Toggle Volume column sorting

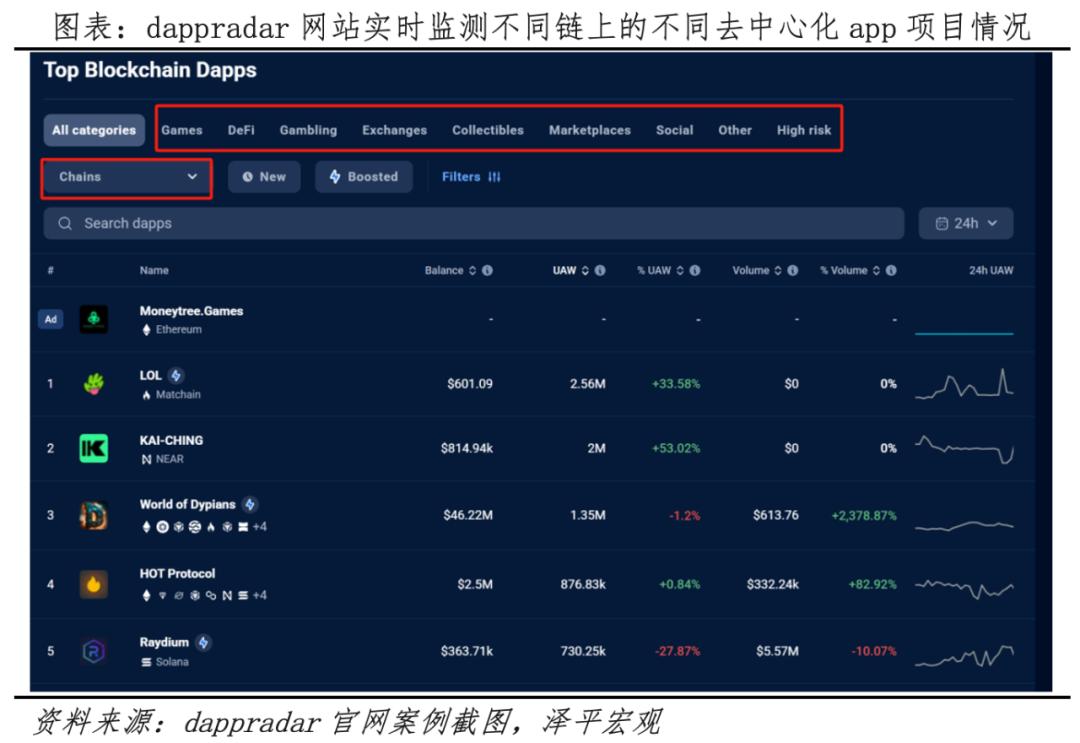coord(778,270)
